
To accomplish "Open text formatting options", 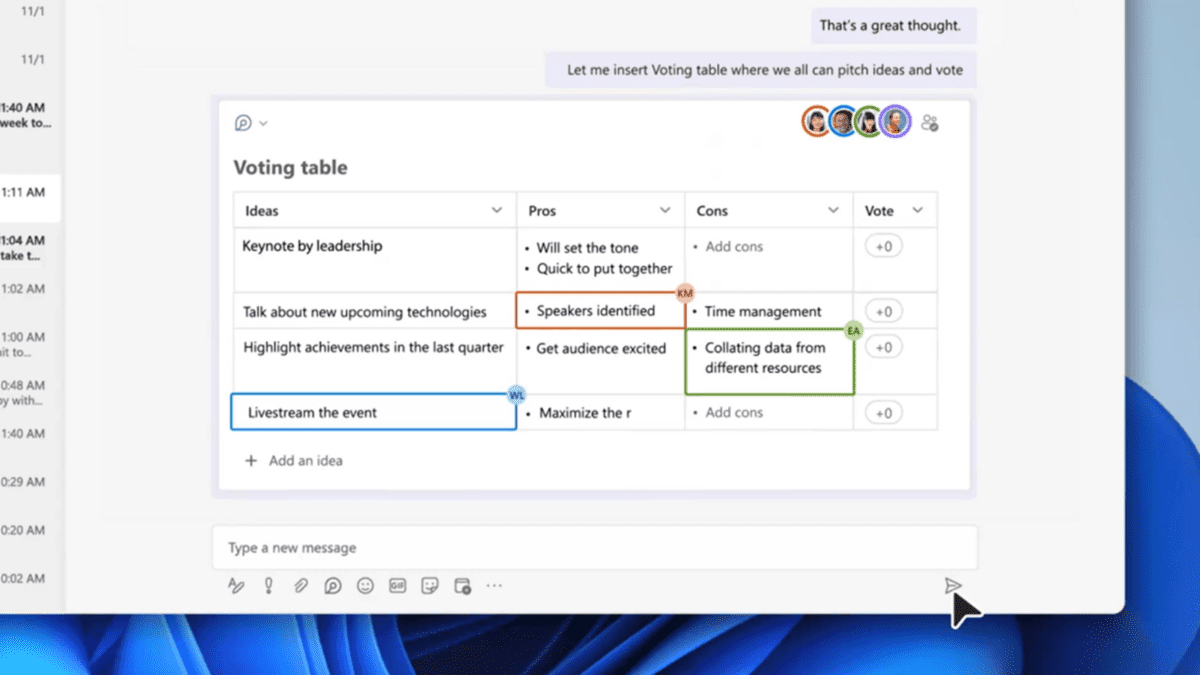I will click(236, 585).
